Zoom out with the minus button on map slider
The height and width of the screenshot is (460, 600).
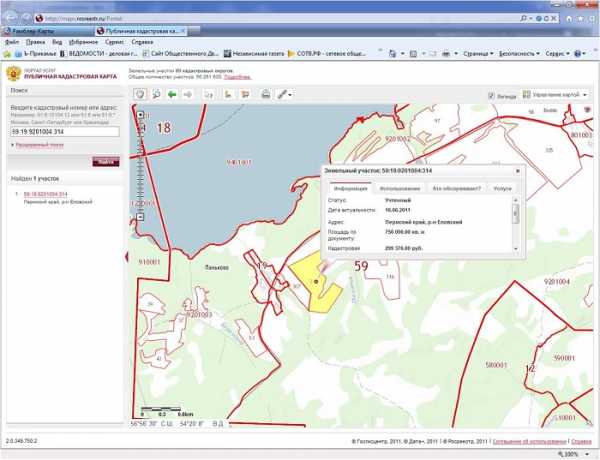coord(140,217)
